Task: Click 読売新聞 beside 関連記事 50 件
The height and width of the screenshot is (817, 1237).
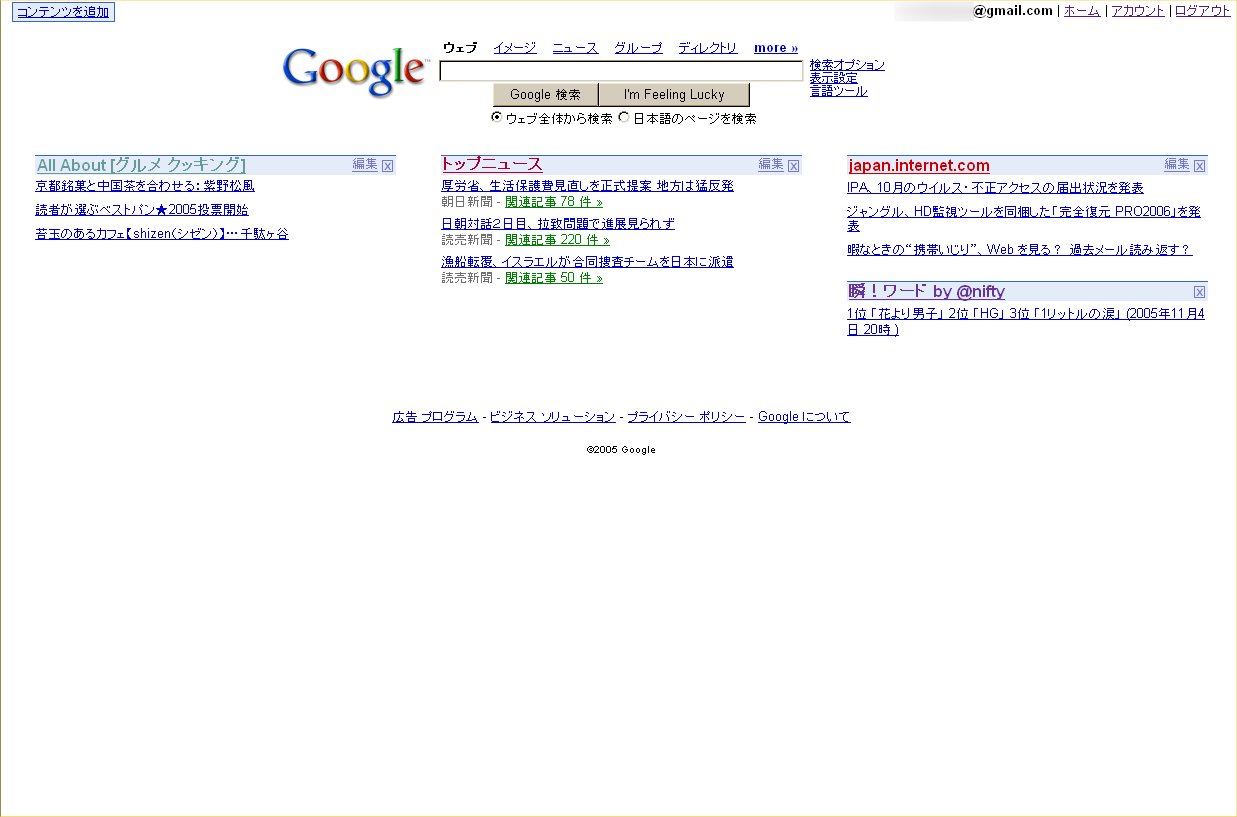Action: click(467, 278)
